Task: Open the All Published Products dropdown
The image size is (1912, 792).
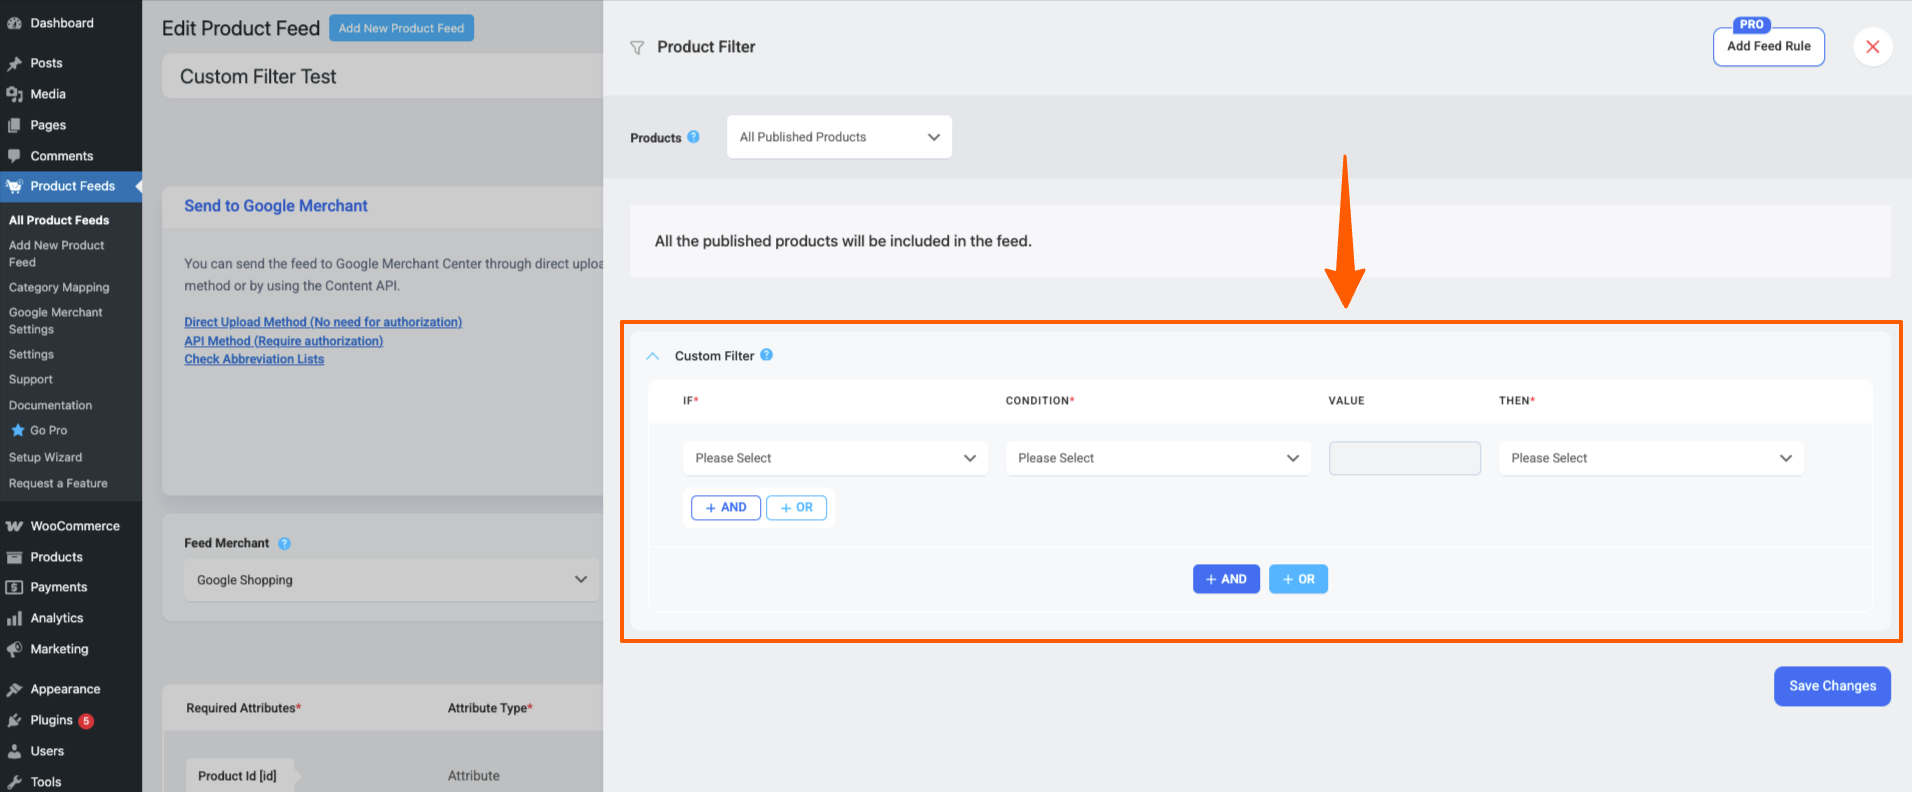Action: coord(839,137)
